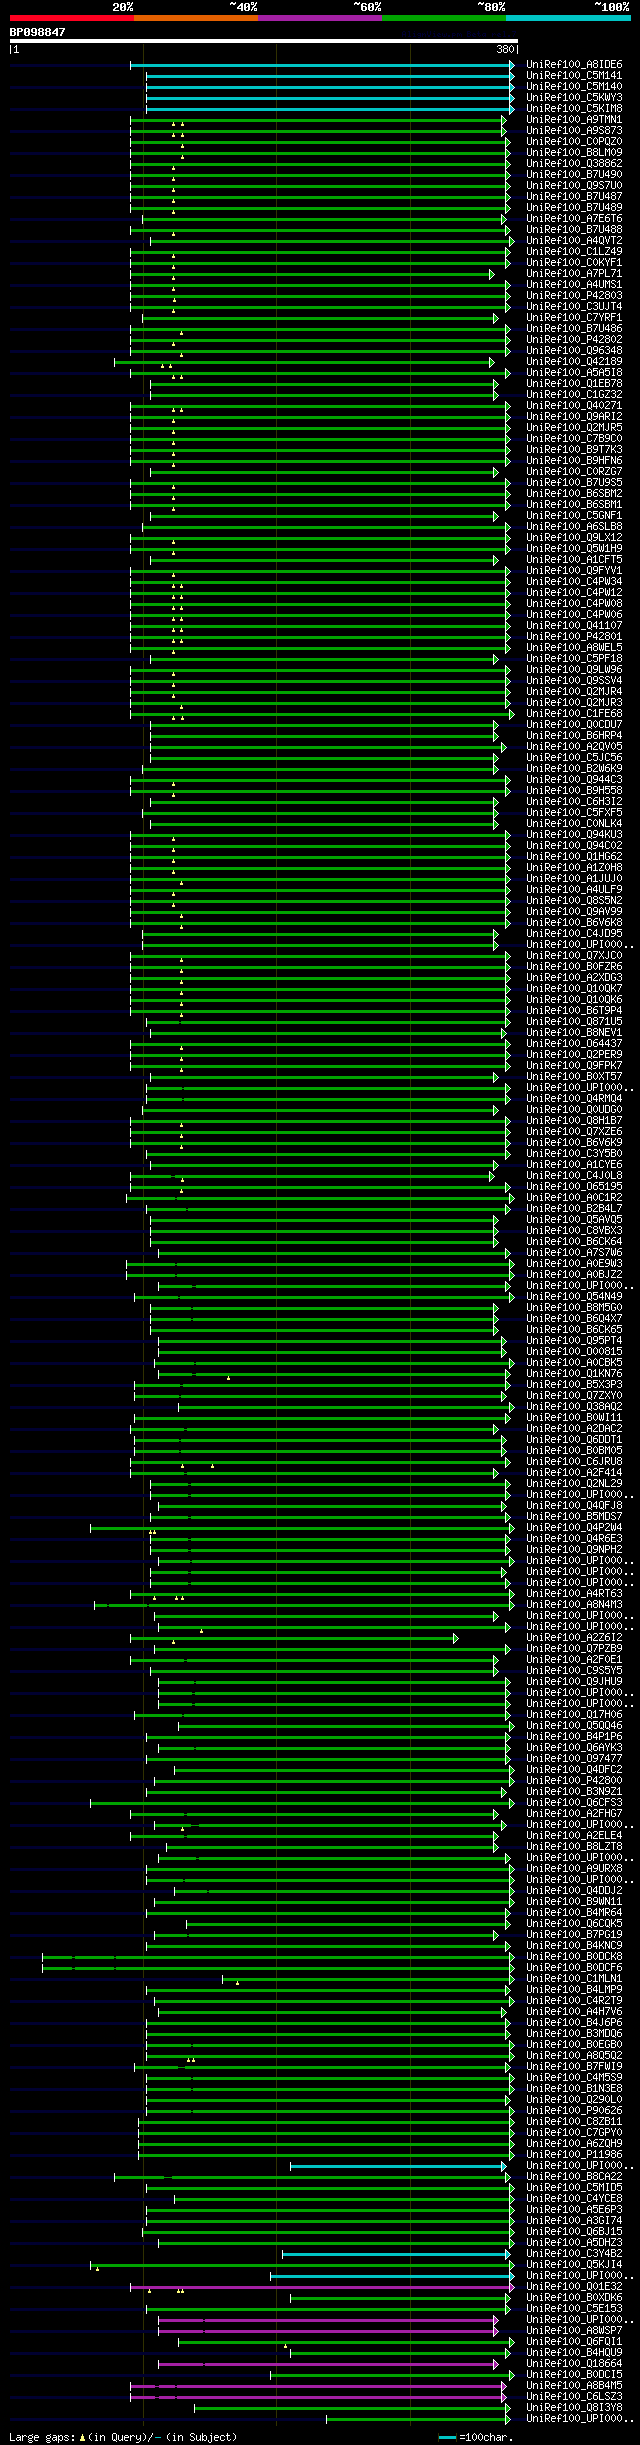This screenshot has width=640, height=2445.
Task: Open hit UniRef100_A9TMN1
Action: tap(574, 120)
